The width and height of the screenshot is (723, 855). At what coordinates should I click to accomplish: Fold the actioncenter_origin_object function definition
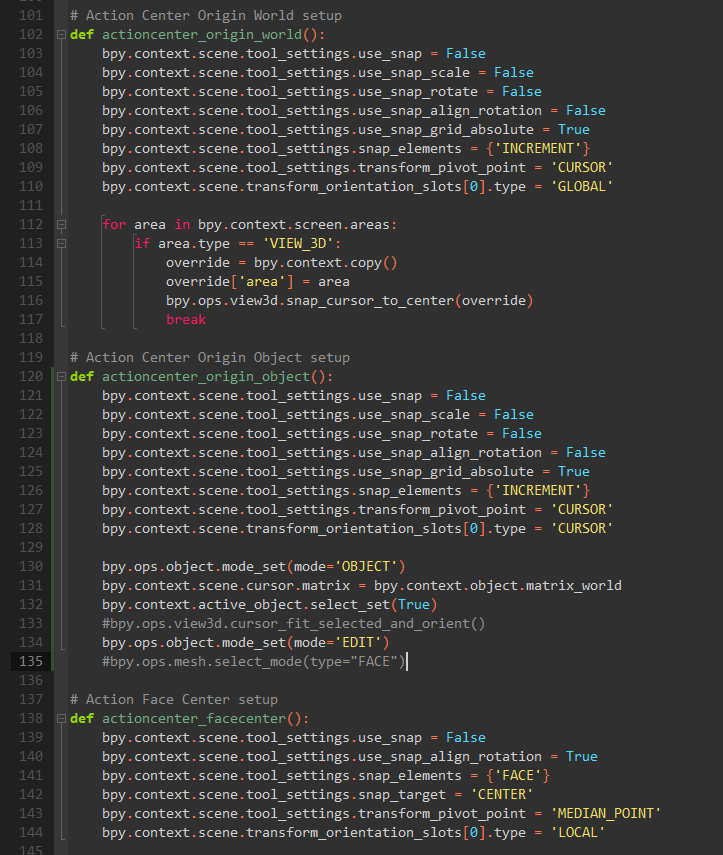click(62, 377)
